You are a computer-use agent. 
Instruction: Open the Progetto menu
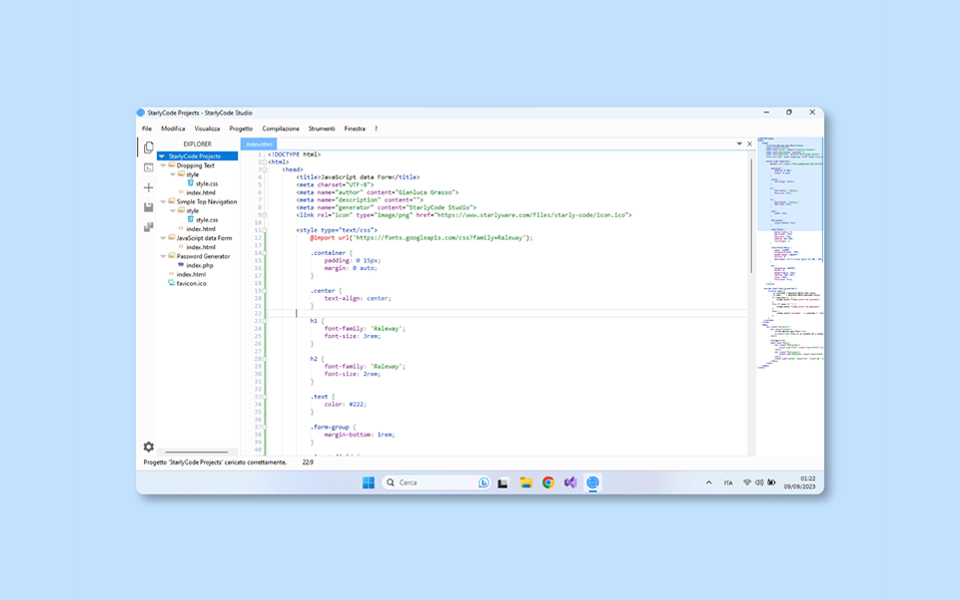[241, 129]
